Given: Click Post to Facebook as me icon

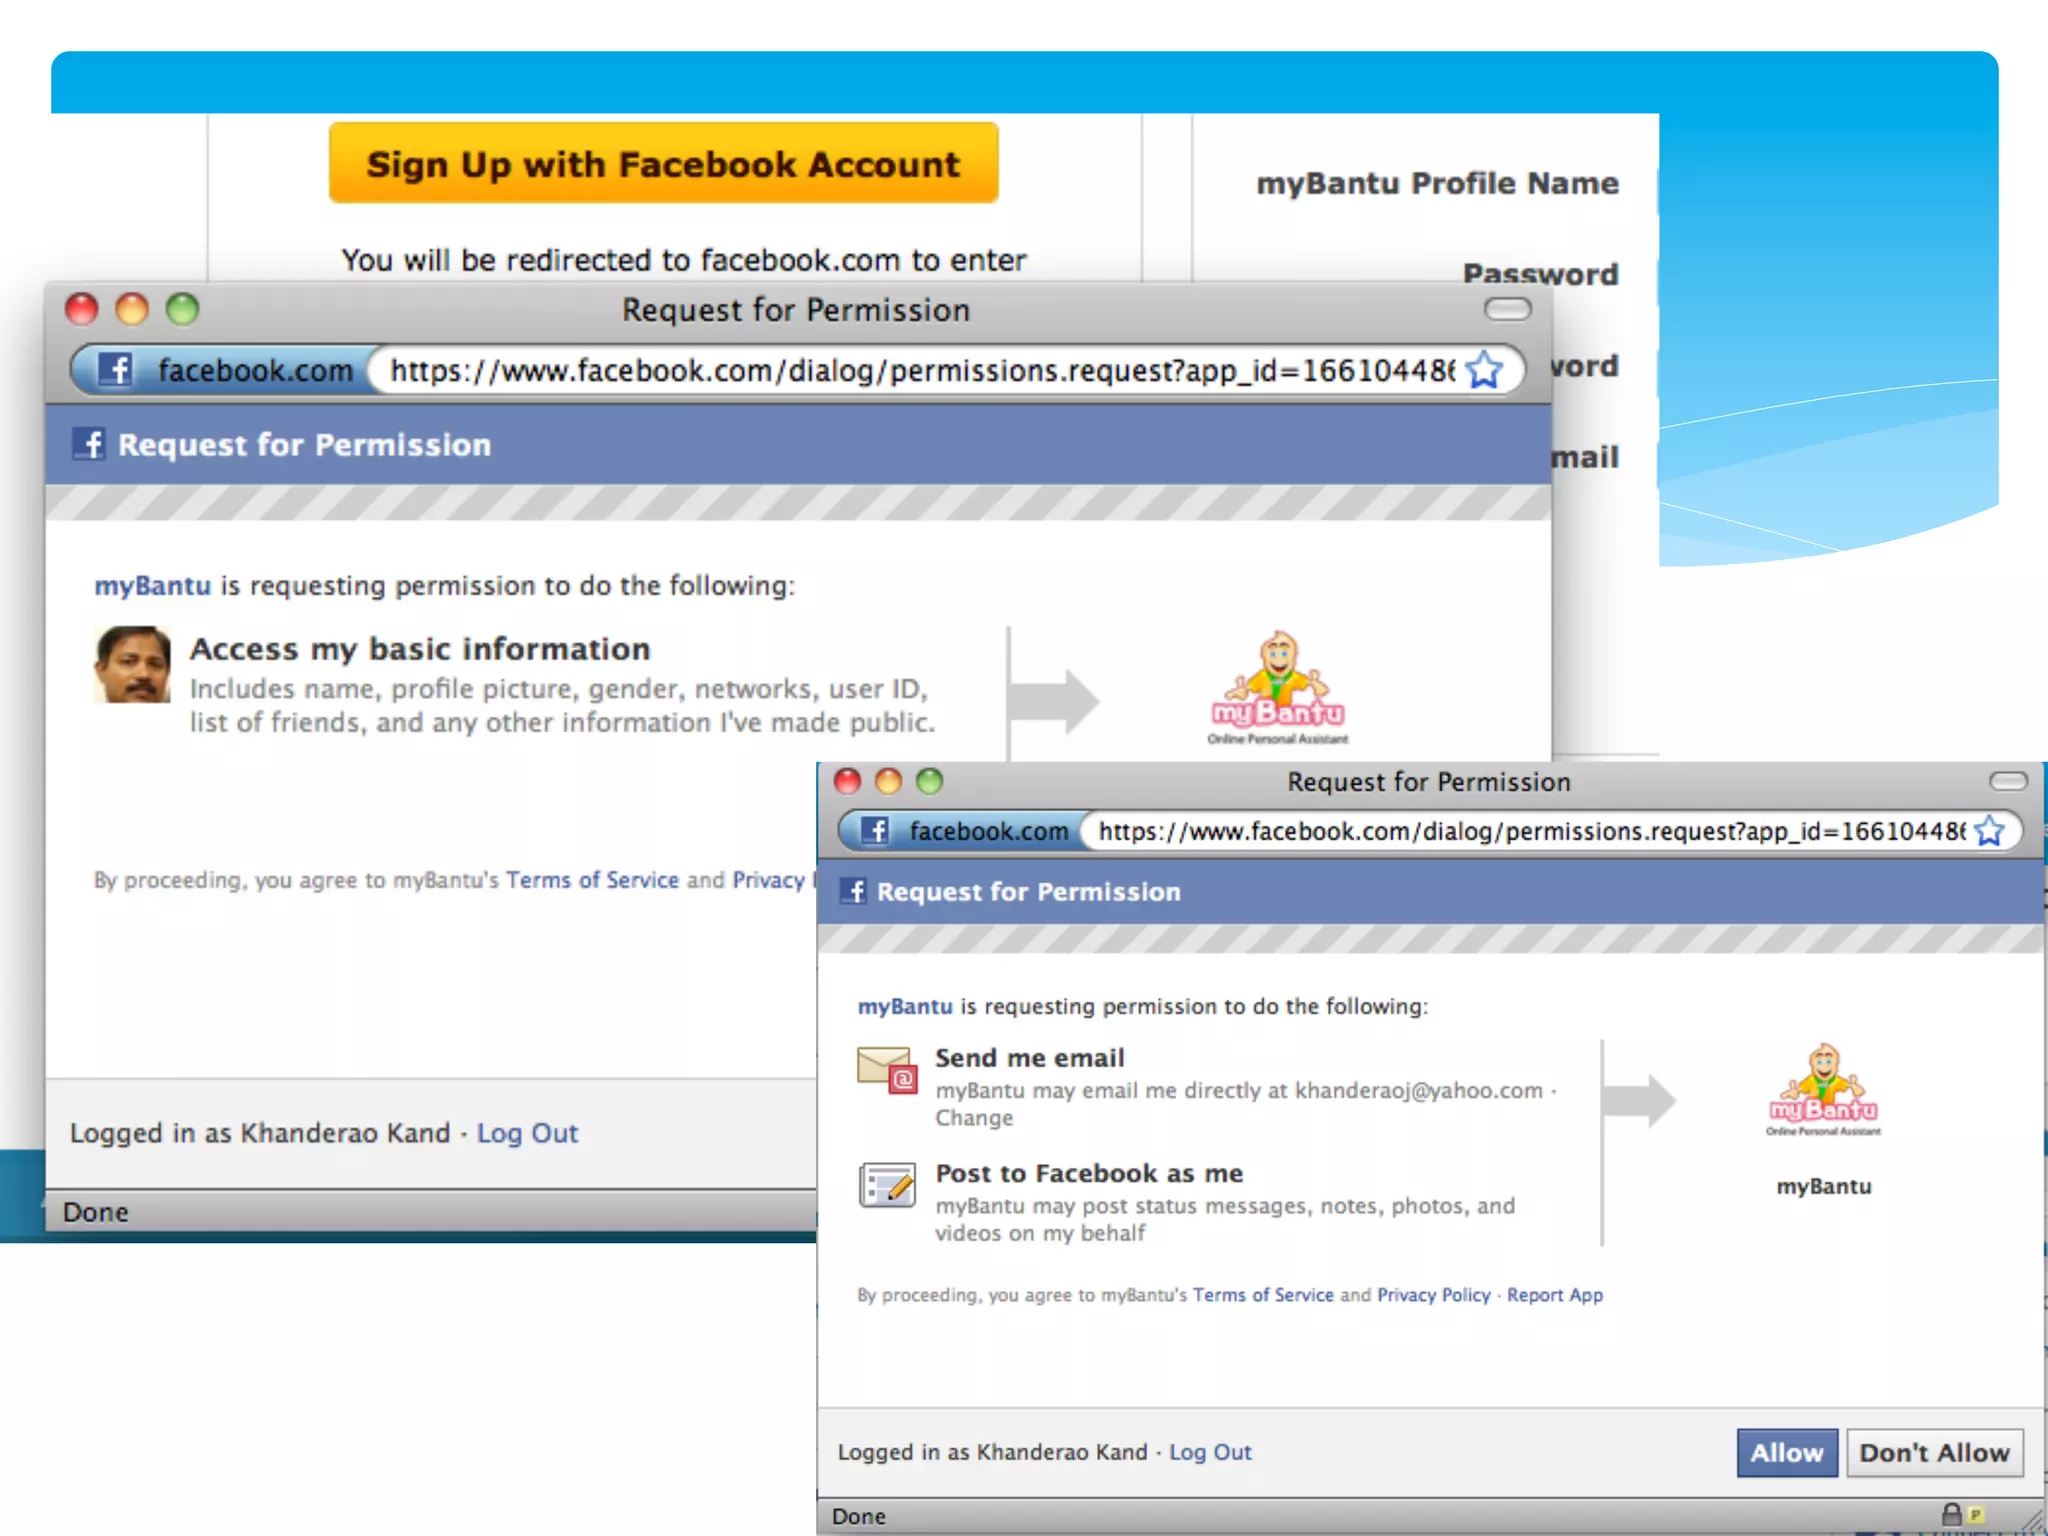Looking at the screenshot, I should click(887, 1185).
